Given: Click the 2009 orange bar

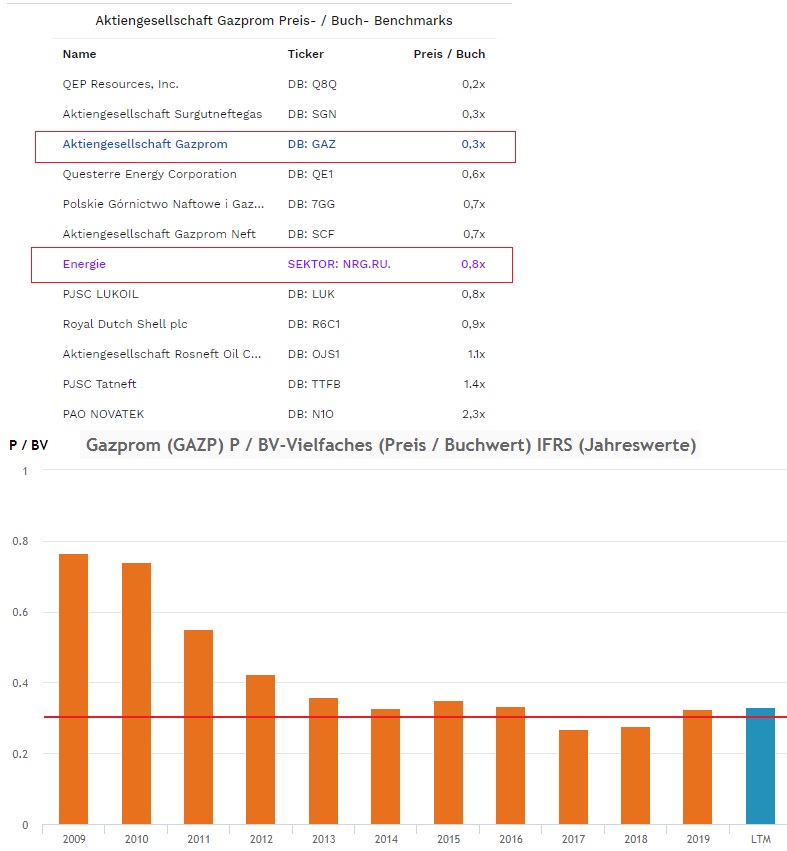Looking at the screenshot, I should click(73, 689).
